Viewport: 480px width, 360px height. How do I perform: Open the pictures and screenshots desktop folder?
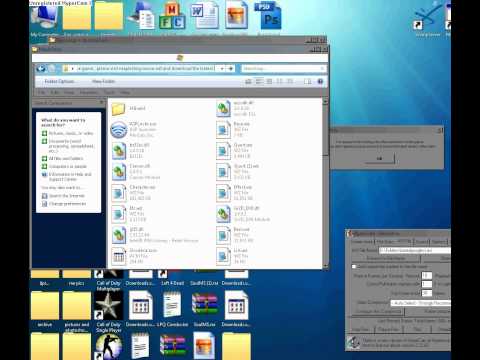click(x=77, y=313)
